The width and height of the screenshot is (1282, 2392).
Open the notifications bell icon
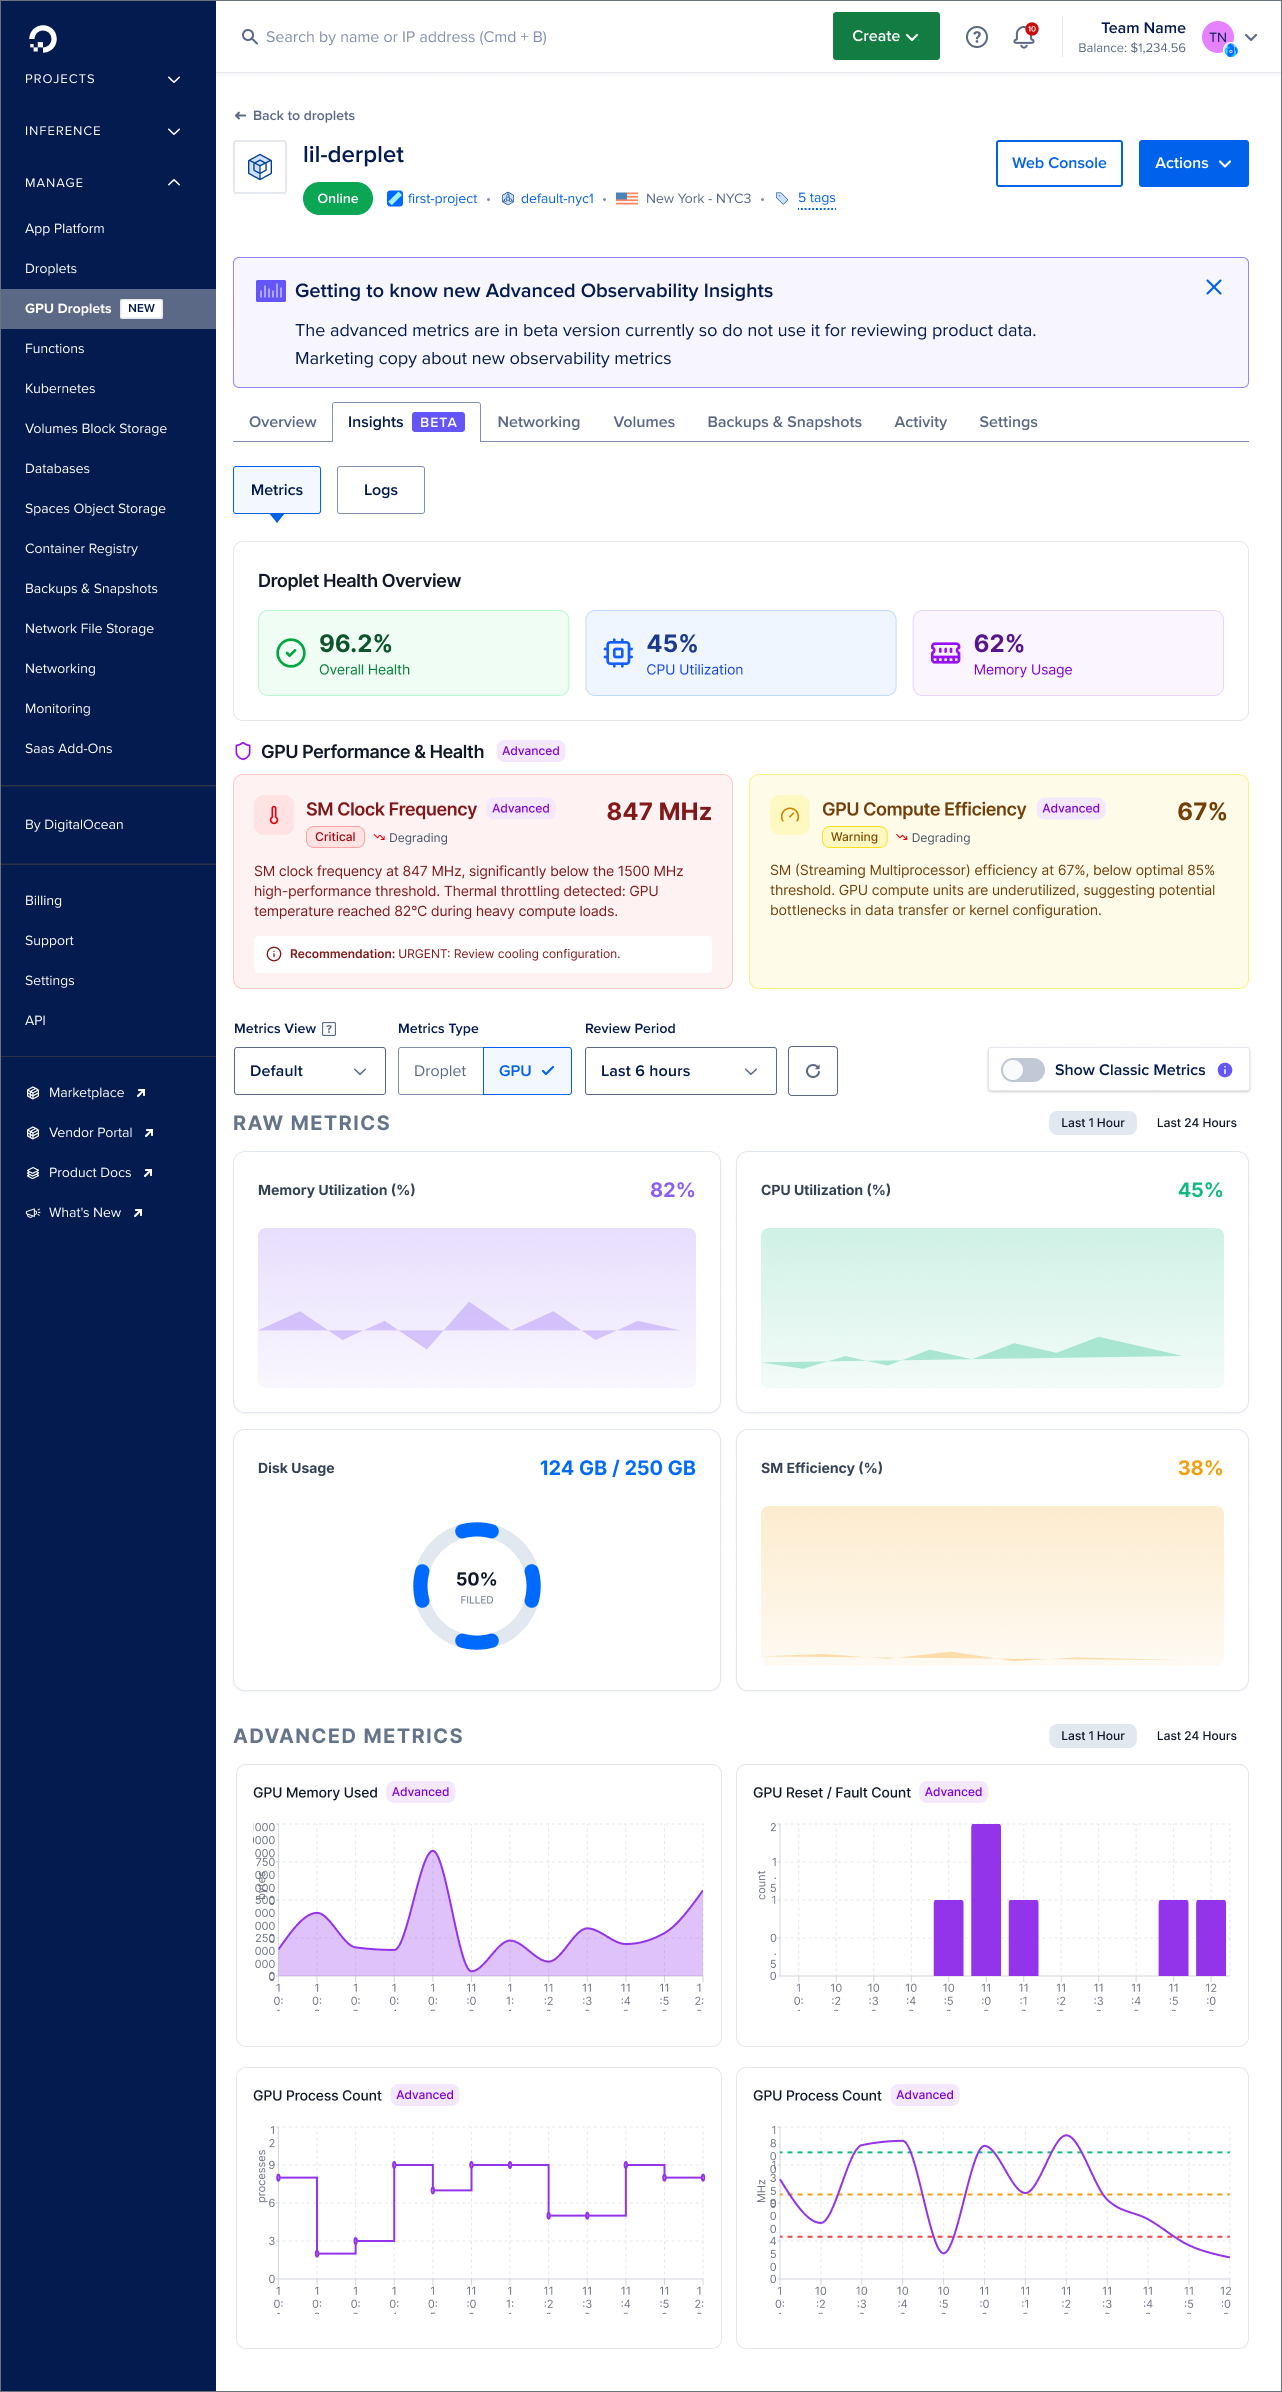1024,37
